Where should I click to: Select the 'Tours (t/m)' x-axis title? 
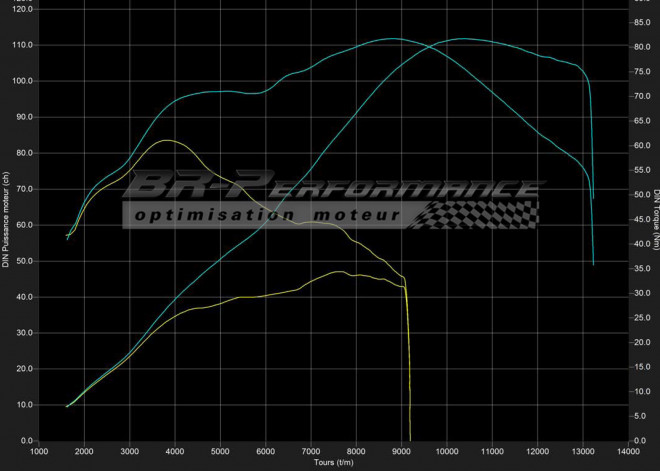[x=334, y=463]
